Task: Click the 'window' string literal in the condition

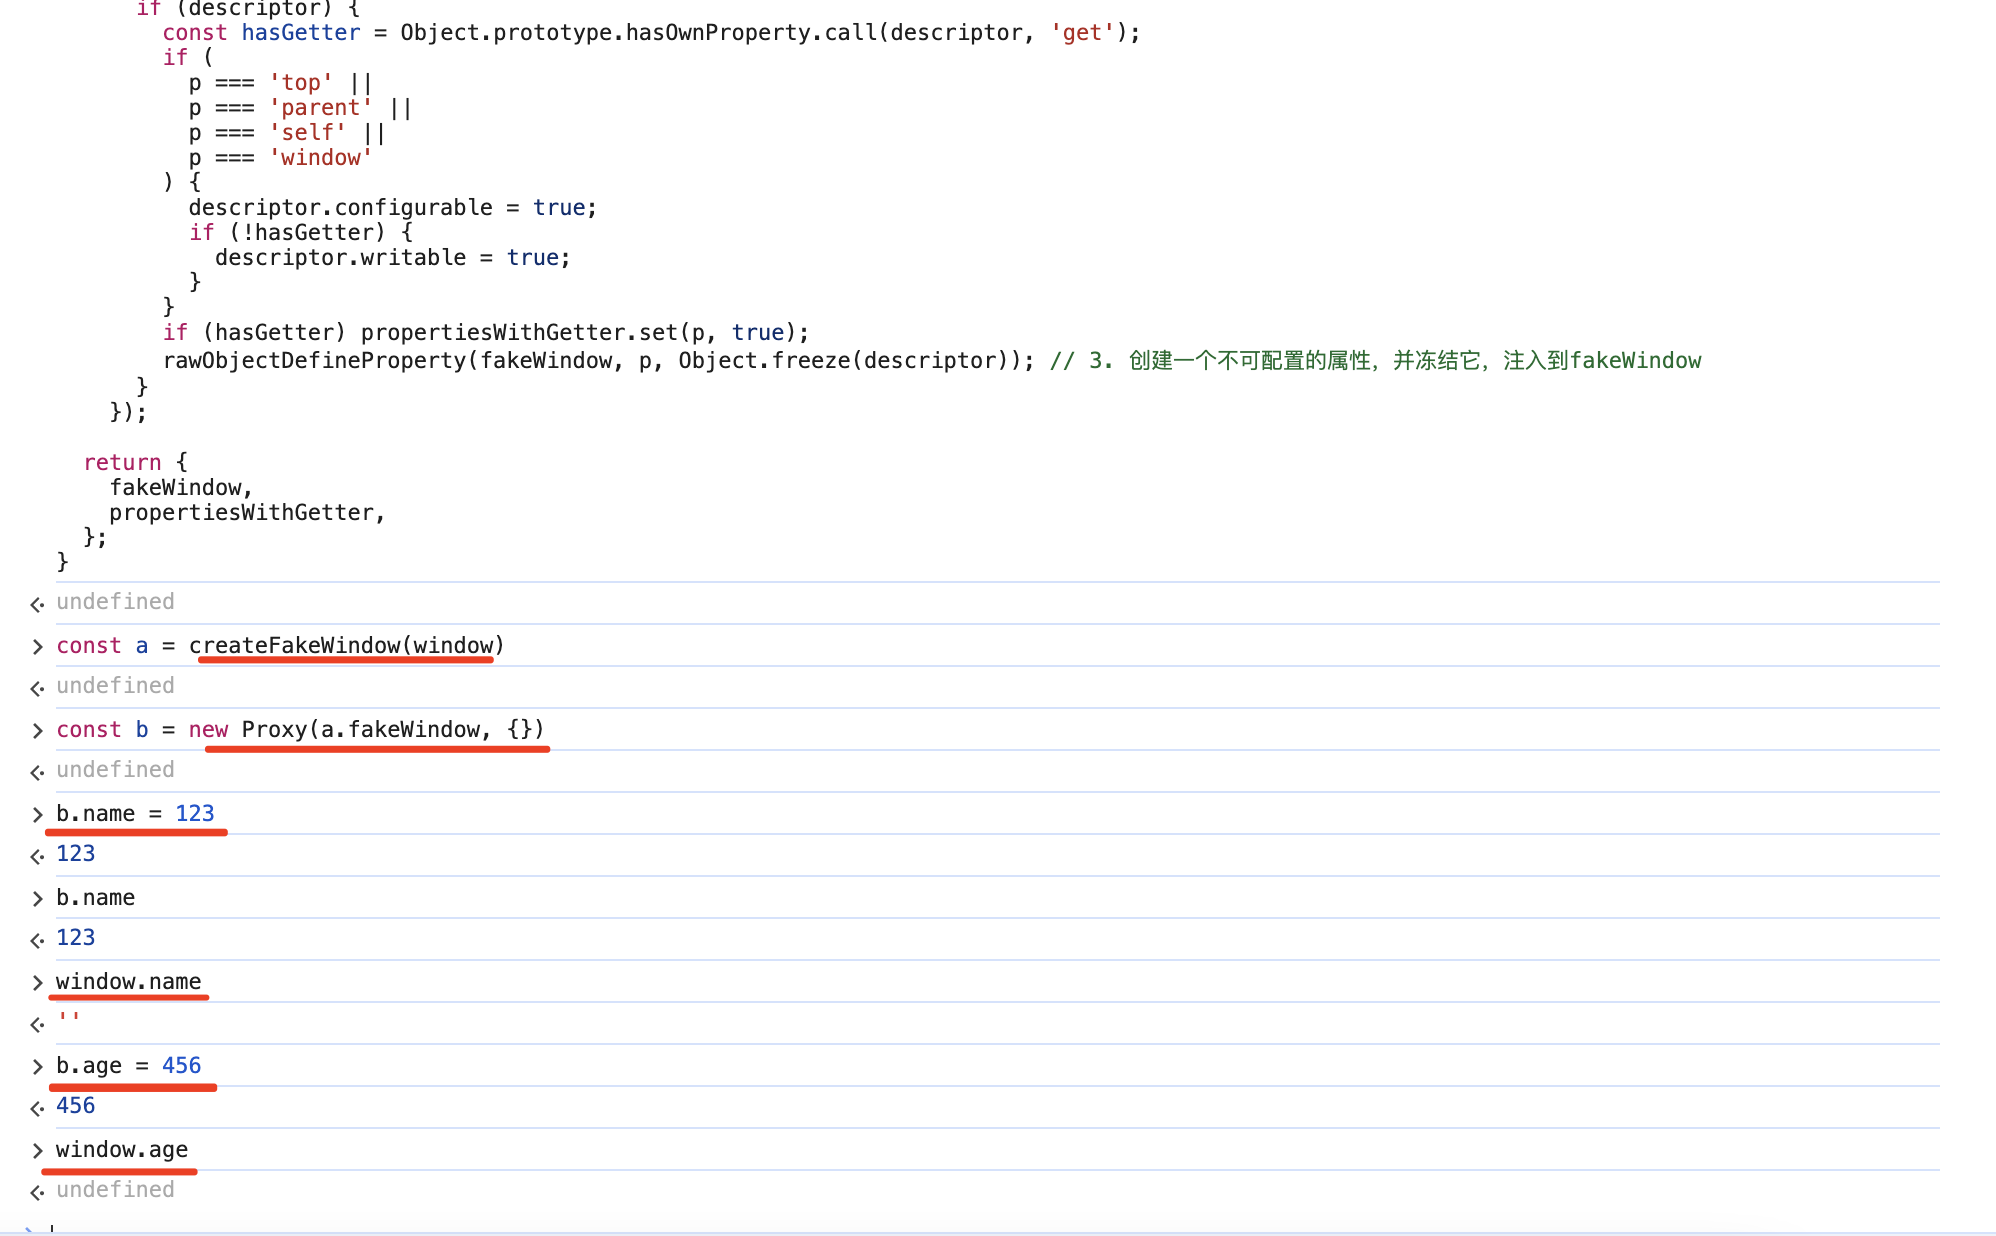Action: [x=320, y=158]
